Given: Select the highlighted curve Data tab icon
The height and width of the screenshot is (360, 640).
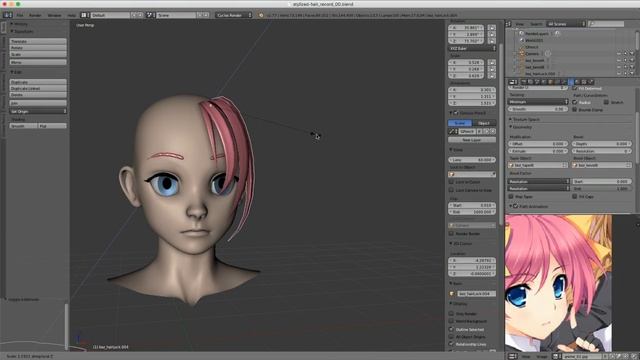Looking at the screenshot, I should (x=571, y=82).
